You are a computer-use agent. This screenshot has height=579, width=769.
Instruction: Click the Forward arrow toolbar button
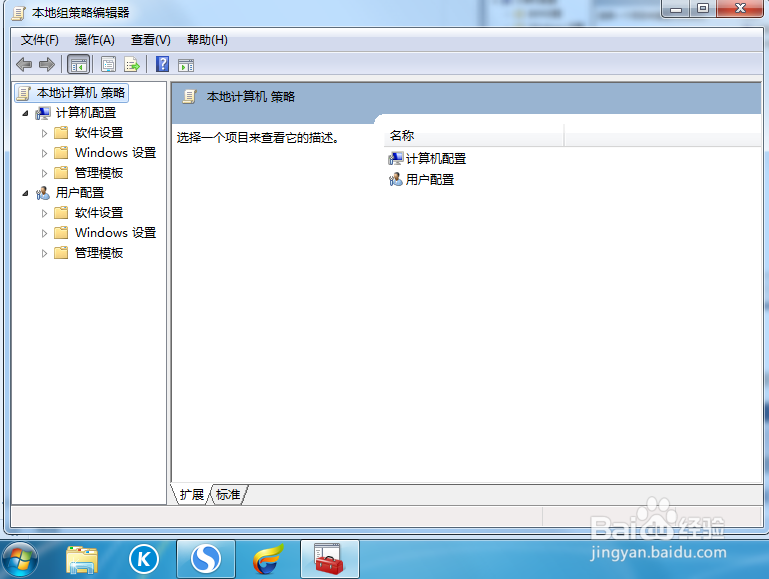coord(47,64)
